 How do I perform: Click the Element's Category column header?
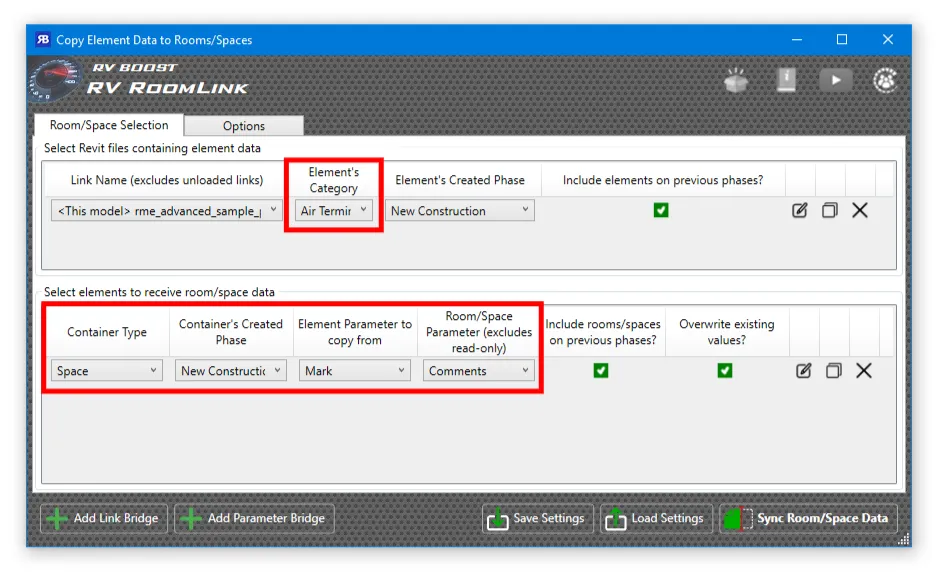coord(334,180)
